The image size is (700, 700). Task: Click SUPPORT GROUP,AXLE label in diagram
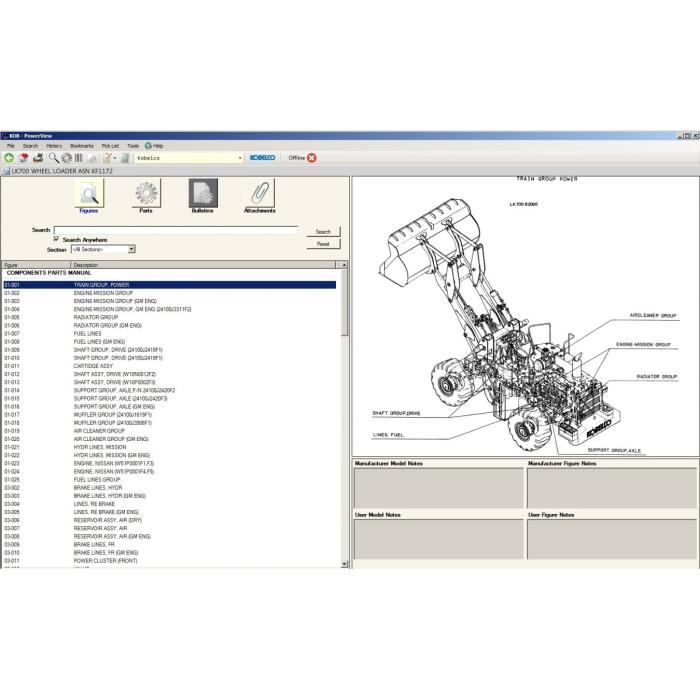[614, 450]
